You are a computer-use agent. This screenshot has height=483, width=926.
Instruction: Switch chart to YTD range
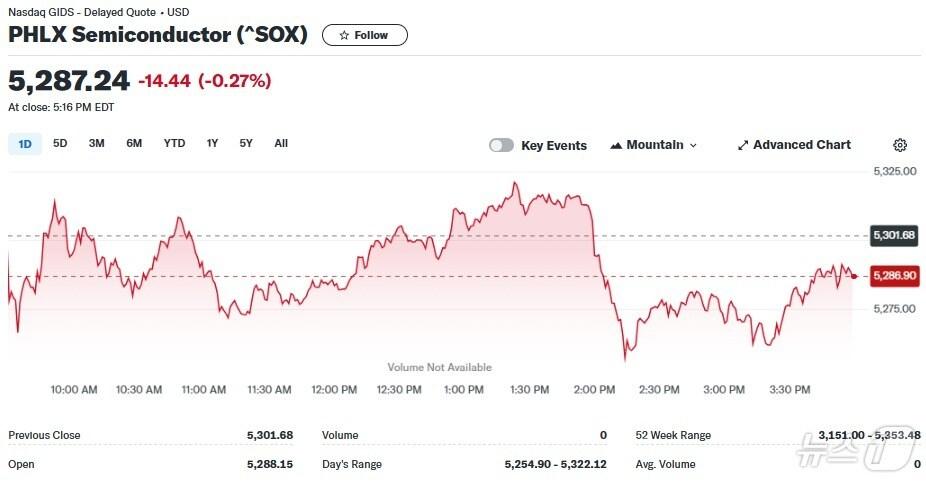coord(174,143)
